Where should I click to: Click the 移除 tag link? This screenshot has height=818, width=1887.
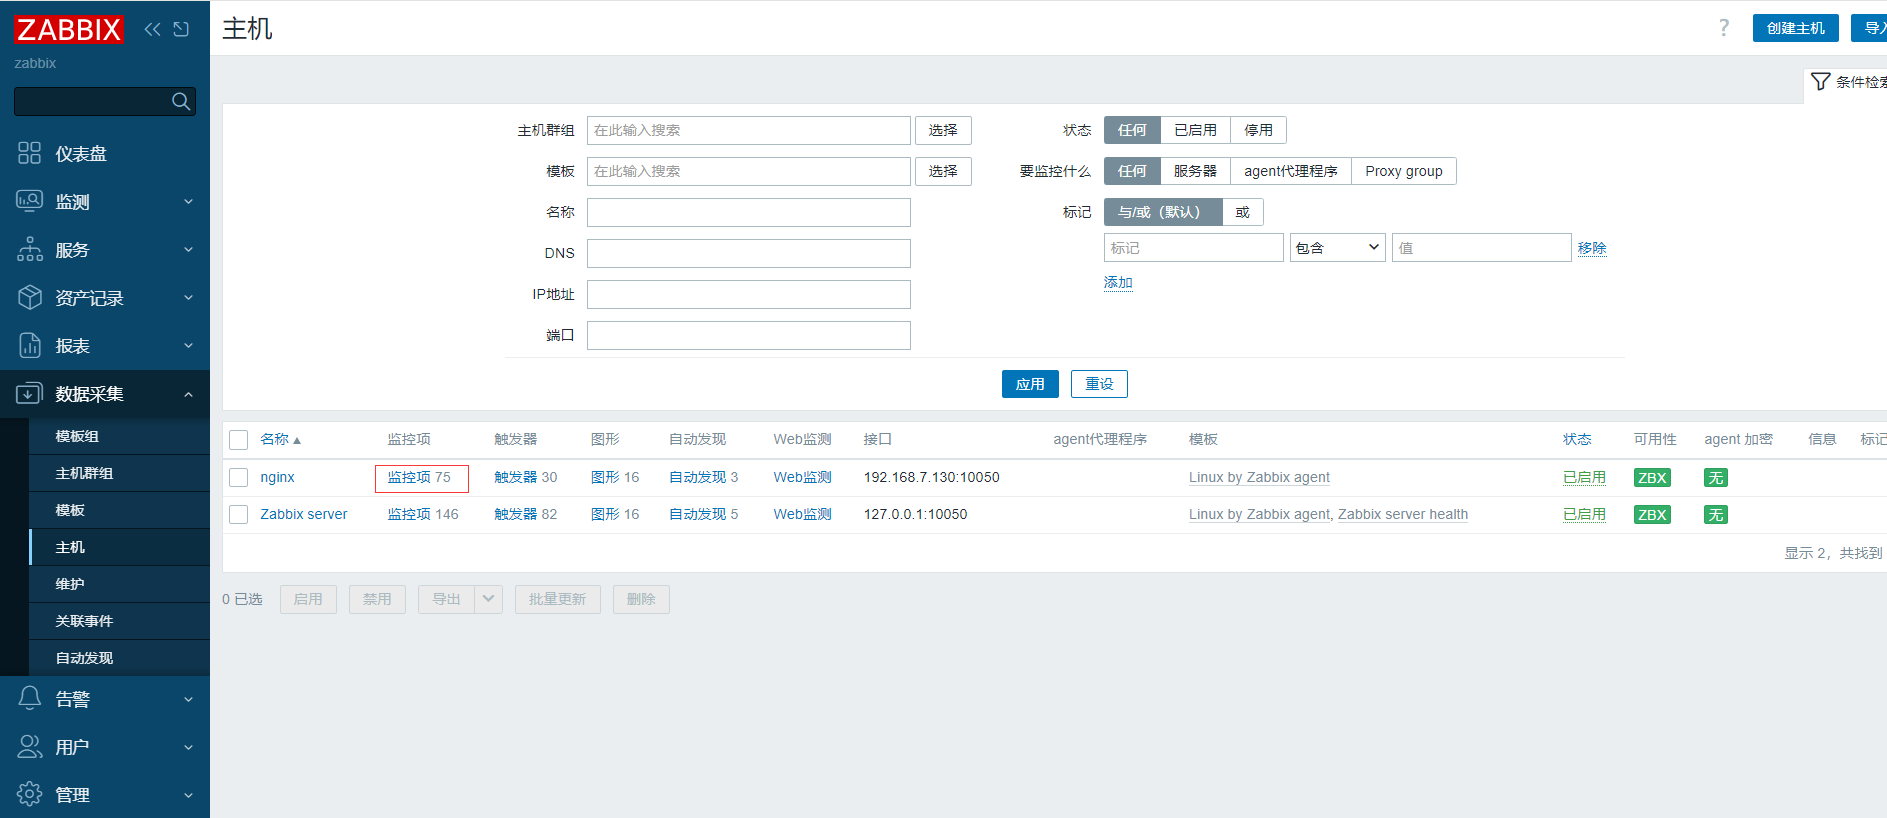(x=1592, y=248)
